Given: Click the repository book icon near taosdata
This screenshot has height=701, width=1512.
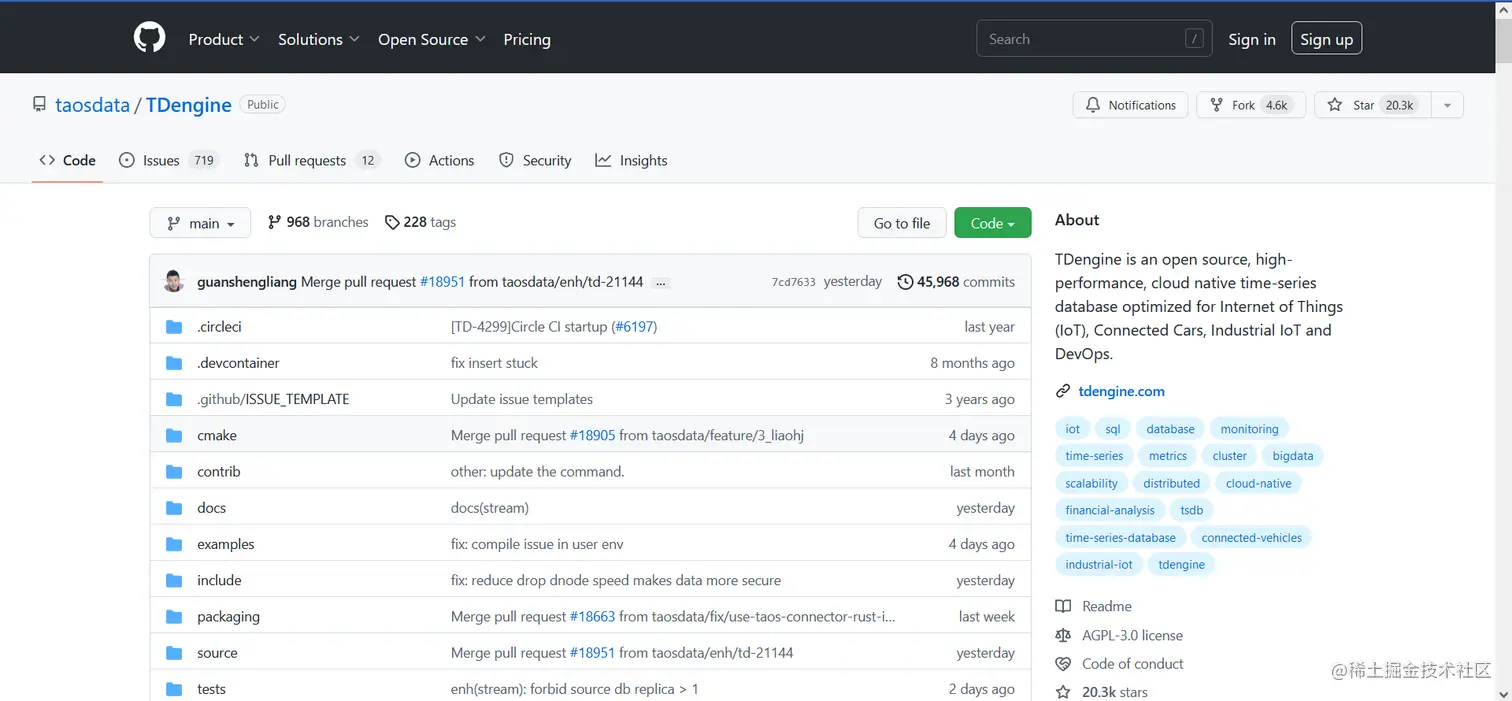Looking at the screenshot, I should (x=40, y=104).
